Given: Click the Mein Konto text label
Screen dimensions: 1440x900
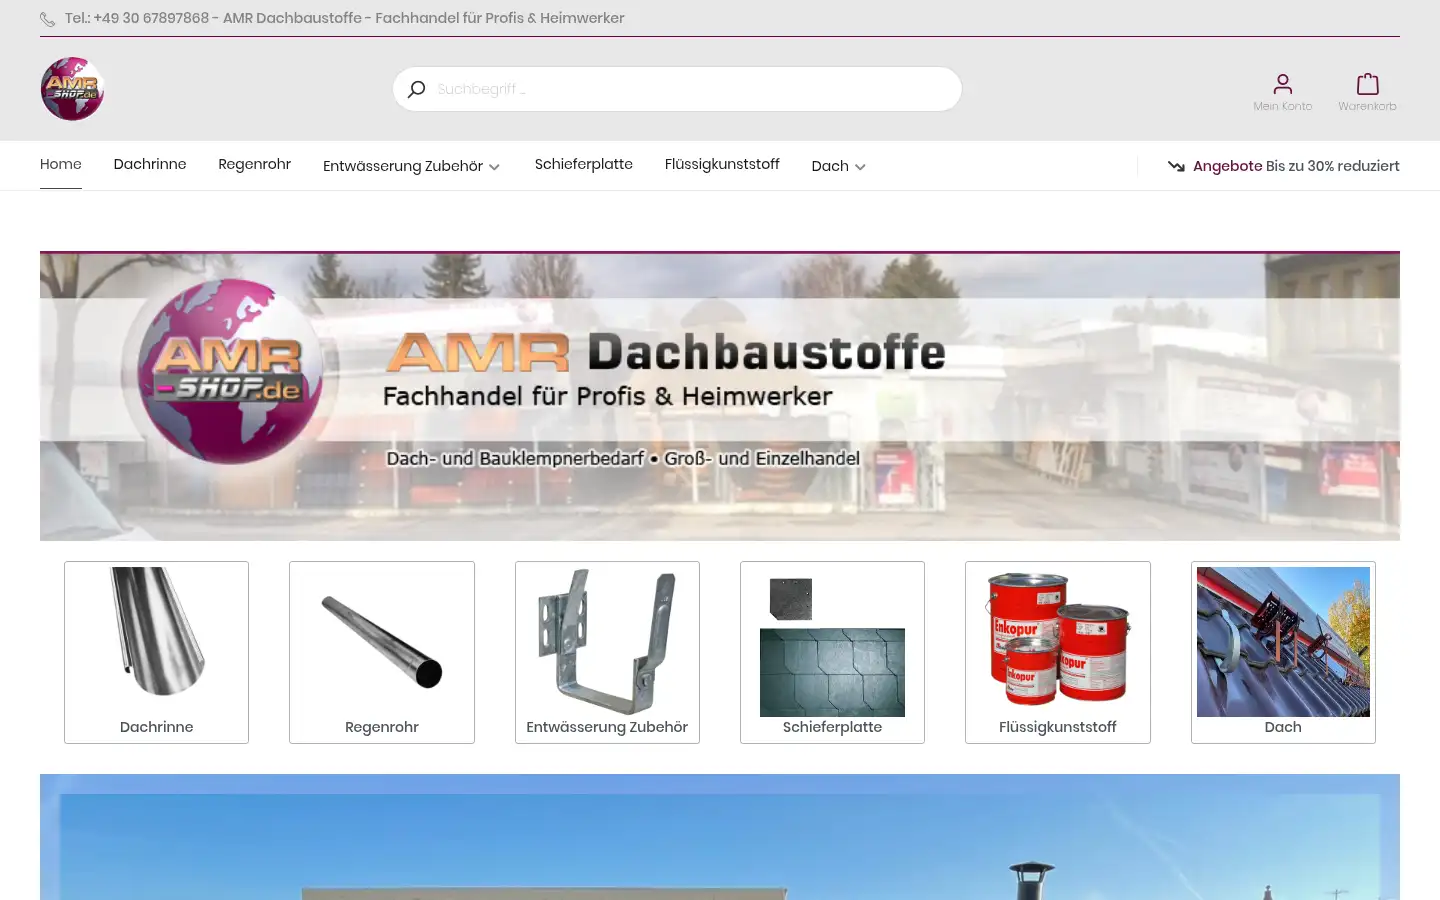Looking at the screenshot, I should (x=1282, y=106).
